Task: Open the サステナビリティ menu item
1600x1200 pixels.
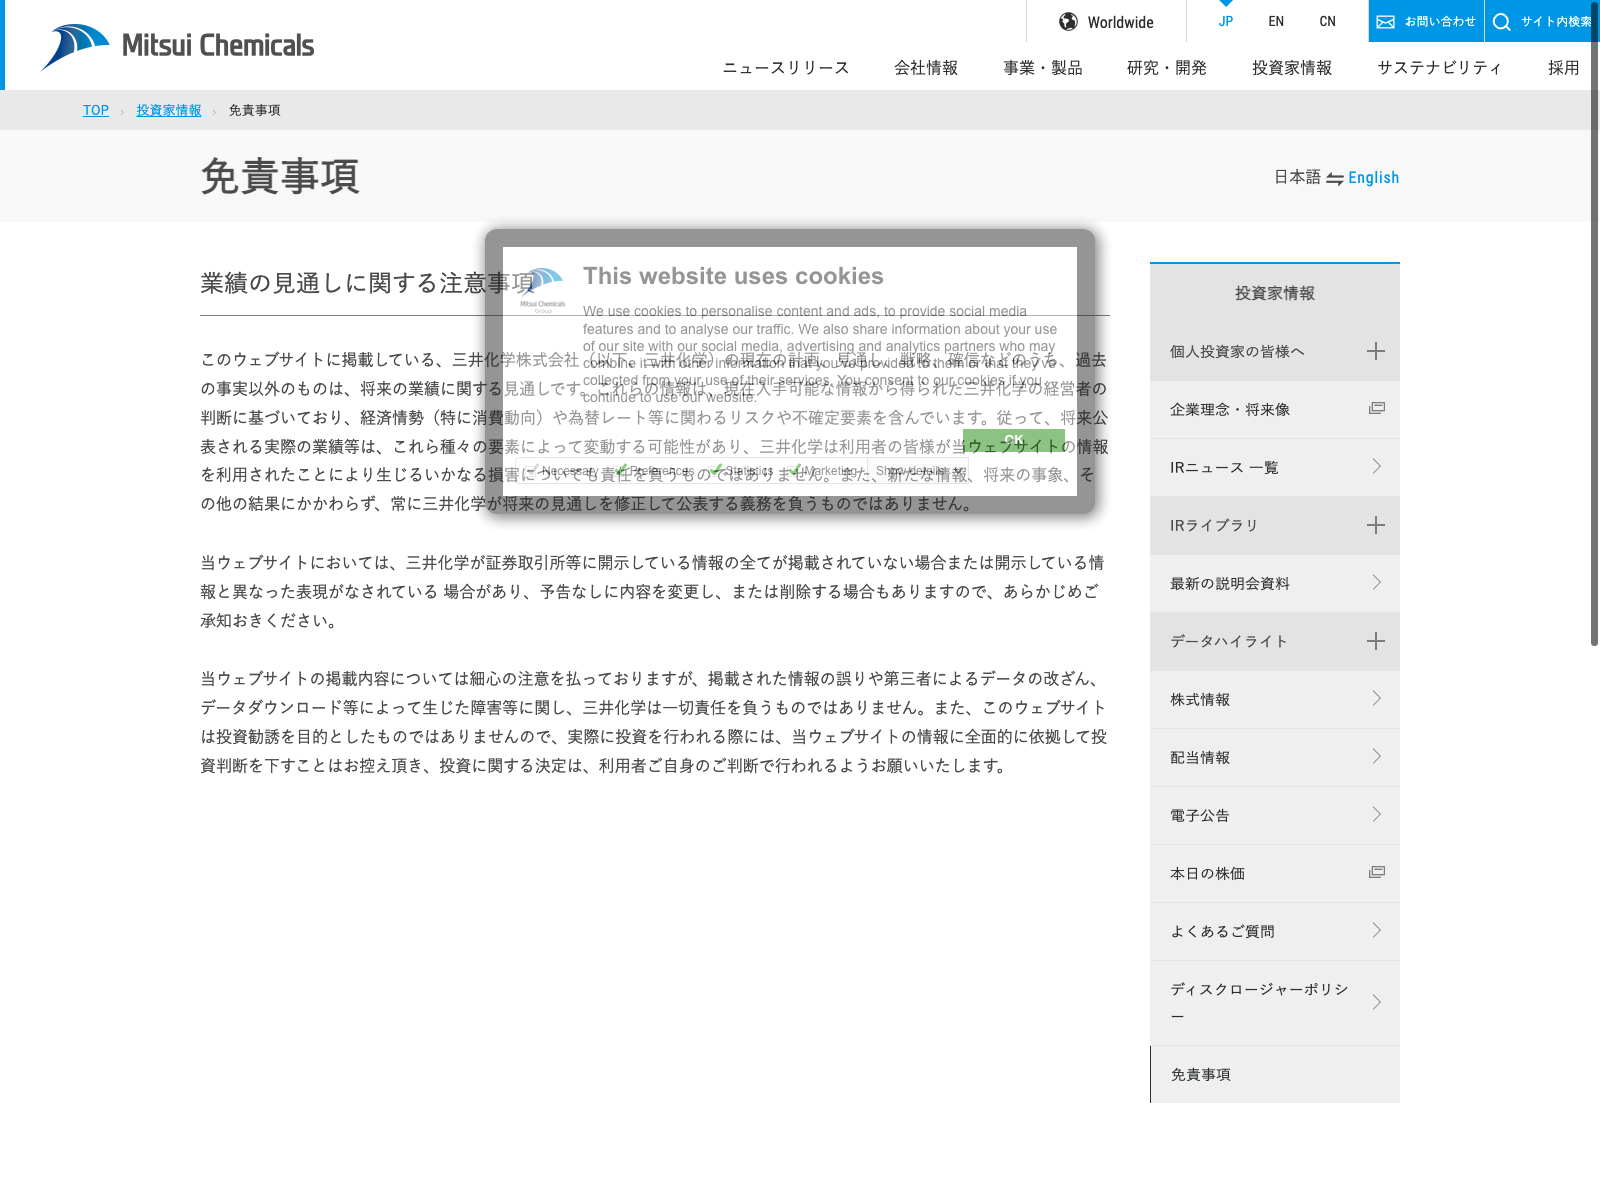Action: click(1439, 68)
